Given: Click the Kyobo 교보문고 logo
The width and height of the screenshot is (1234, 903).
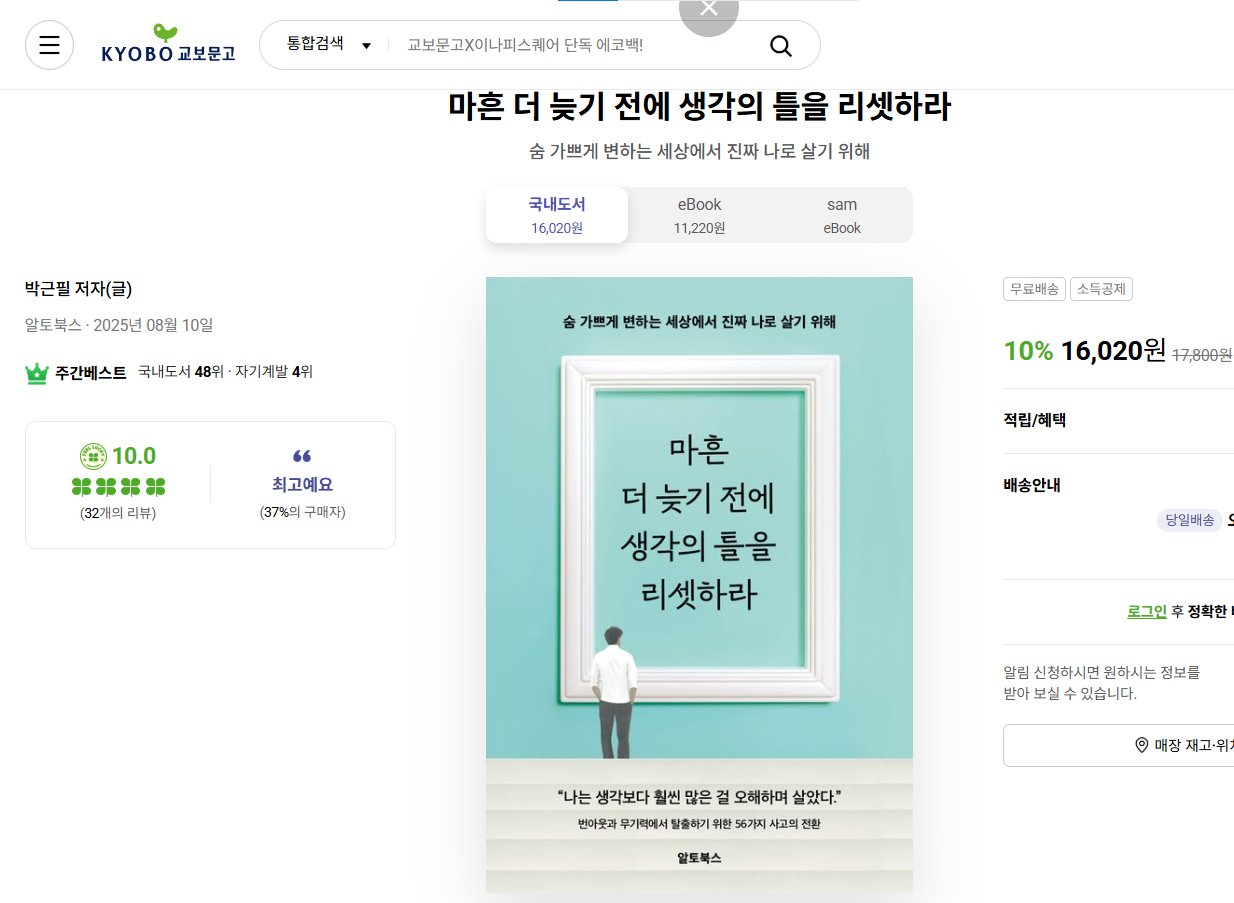Looking at the screenshot, I should click(168, 44).
